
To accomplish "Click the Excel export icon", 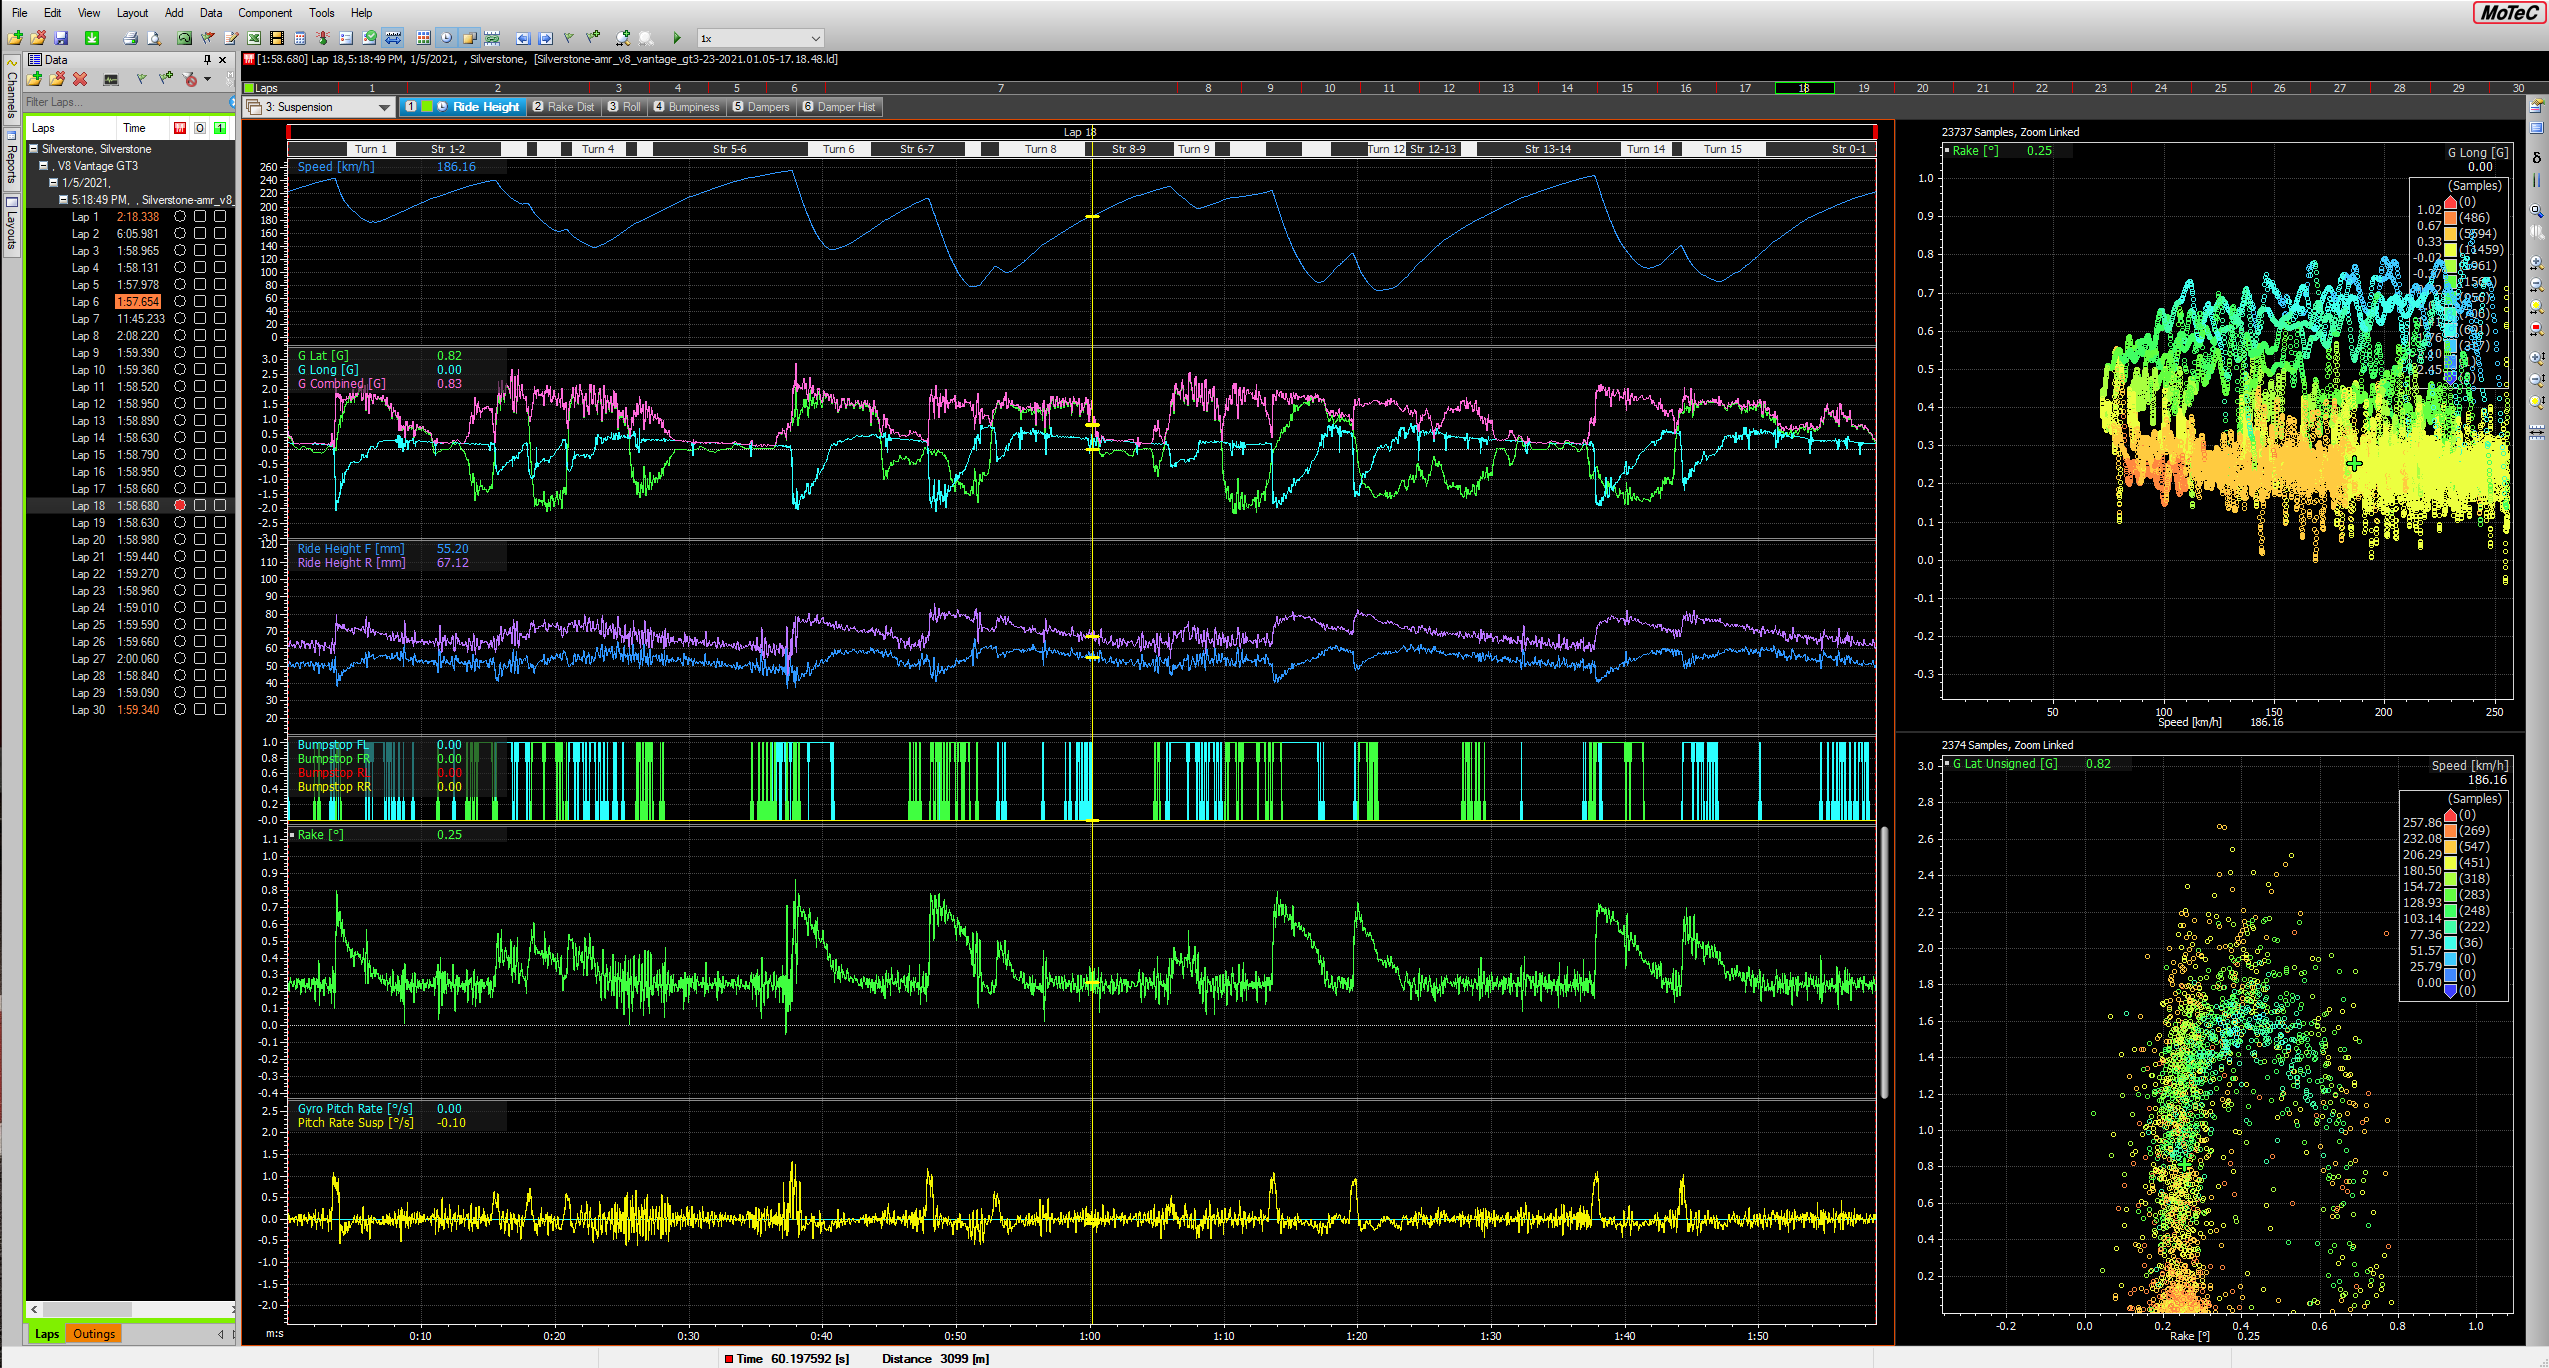I will pyautogui.click(x=254, y=38).
